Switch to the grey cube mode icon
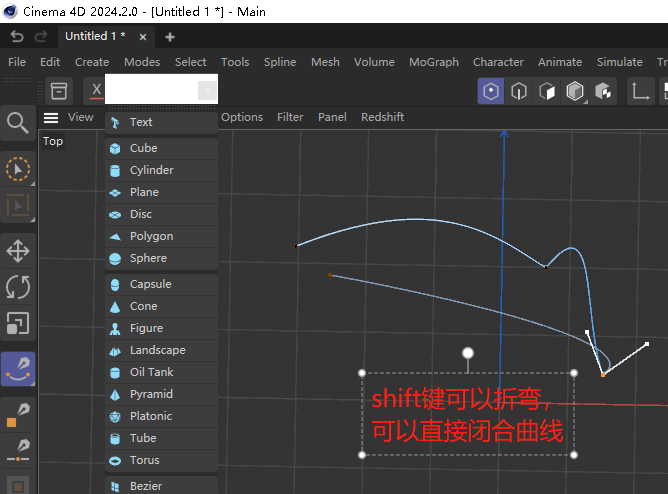668x494 pixels. [575, 91]
